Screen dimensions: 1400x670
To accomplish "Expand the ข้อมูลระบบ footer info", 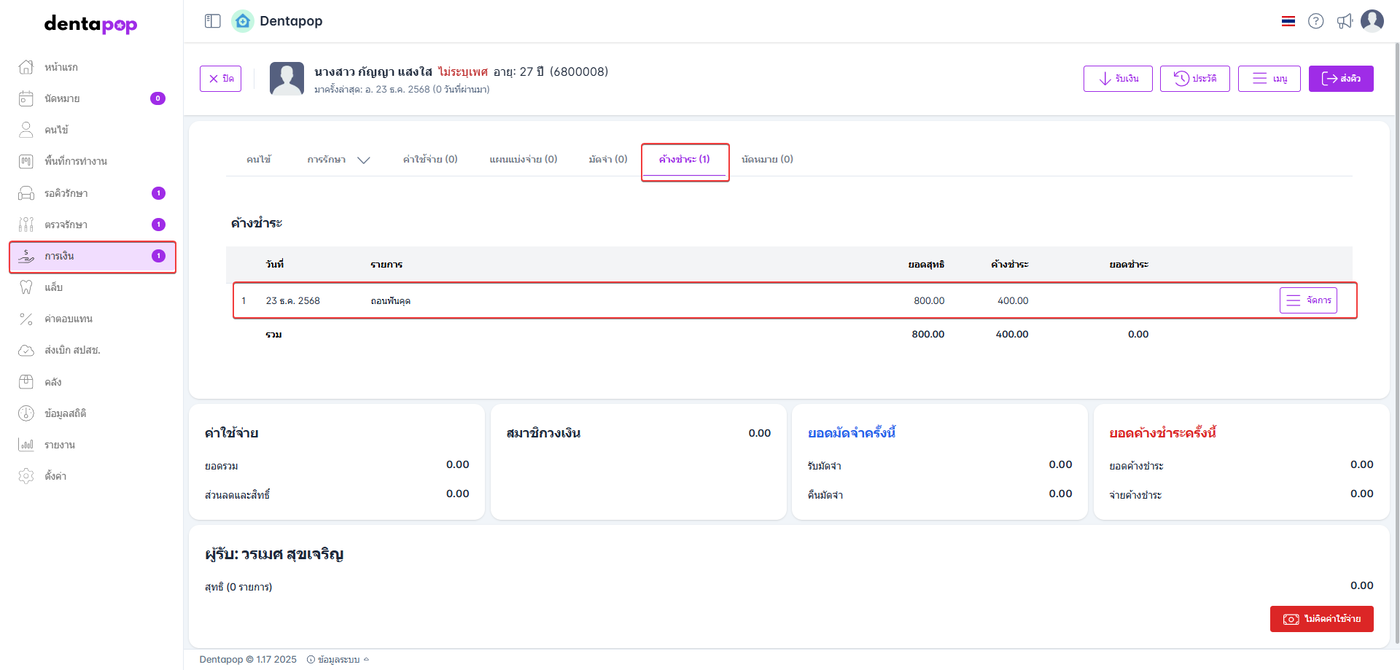I will click(338, 659).
